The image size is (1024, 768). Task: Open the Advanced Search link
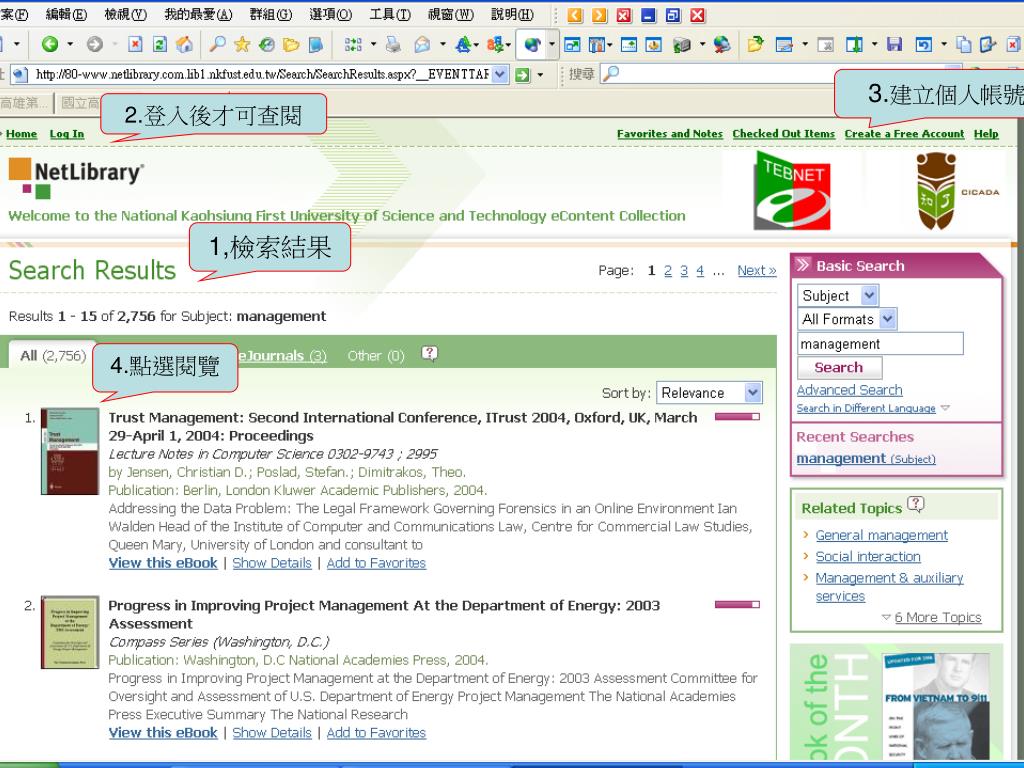click(x=849, y=390)
